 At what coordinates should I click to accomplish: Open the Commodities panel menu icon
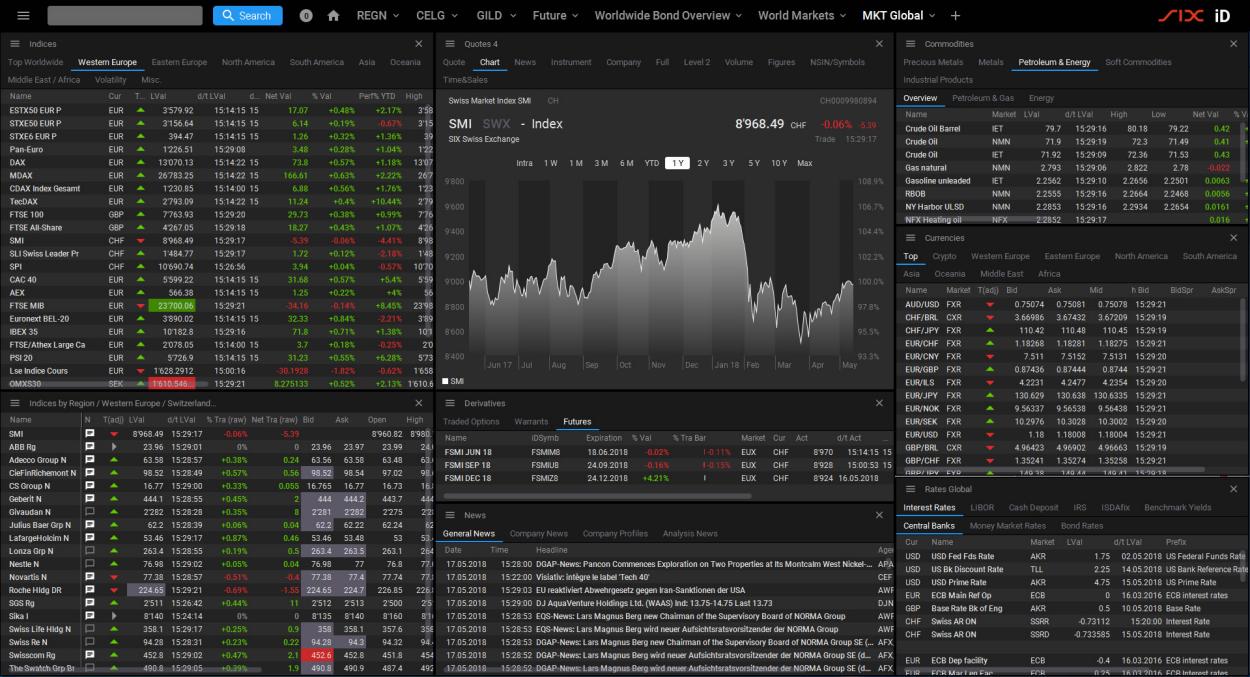pos(911,44)
